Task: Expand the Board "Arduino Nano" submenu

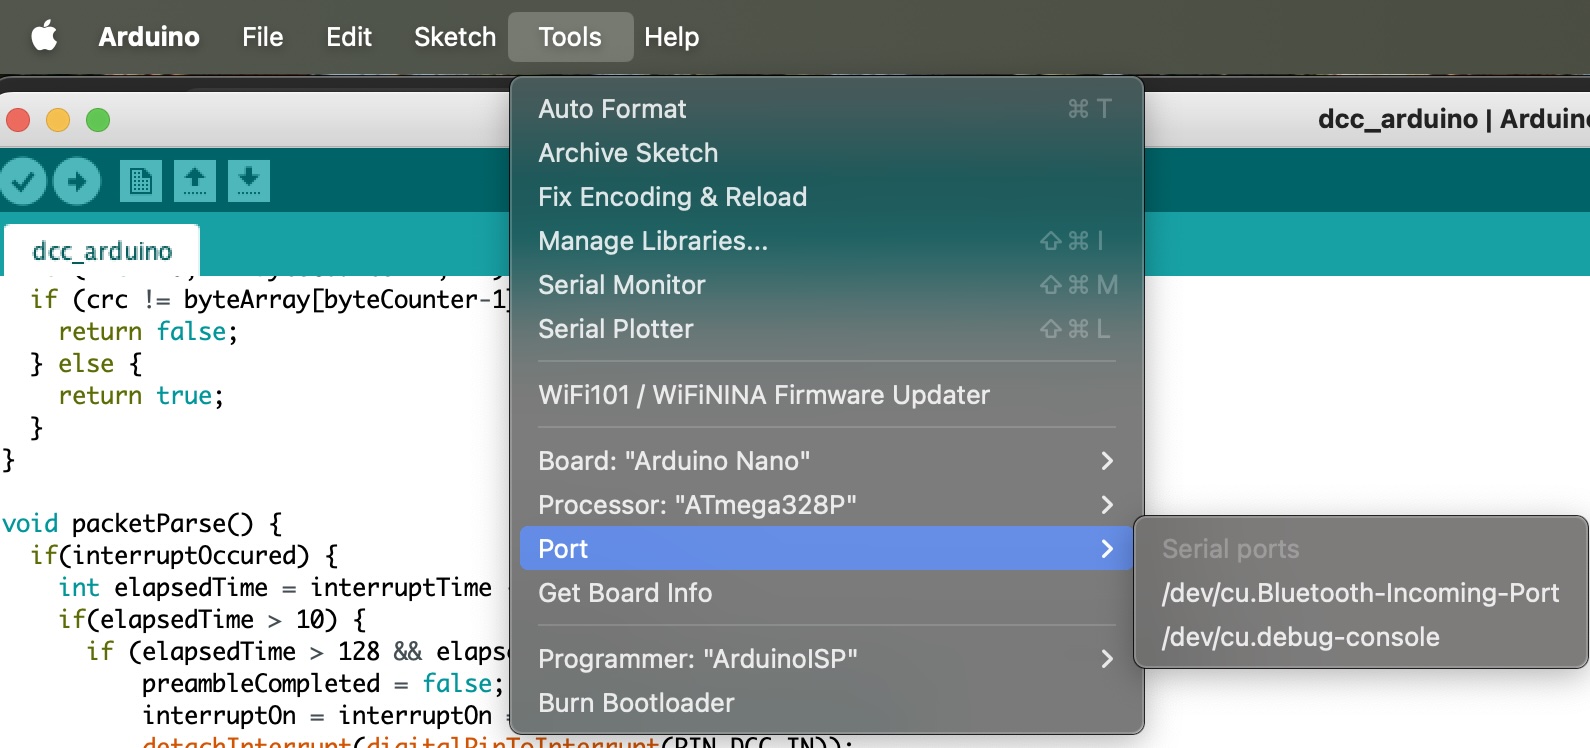Action: click(x=826, y=461)
